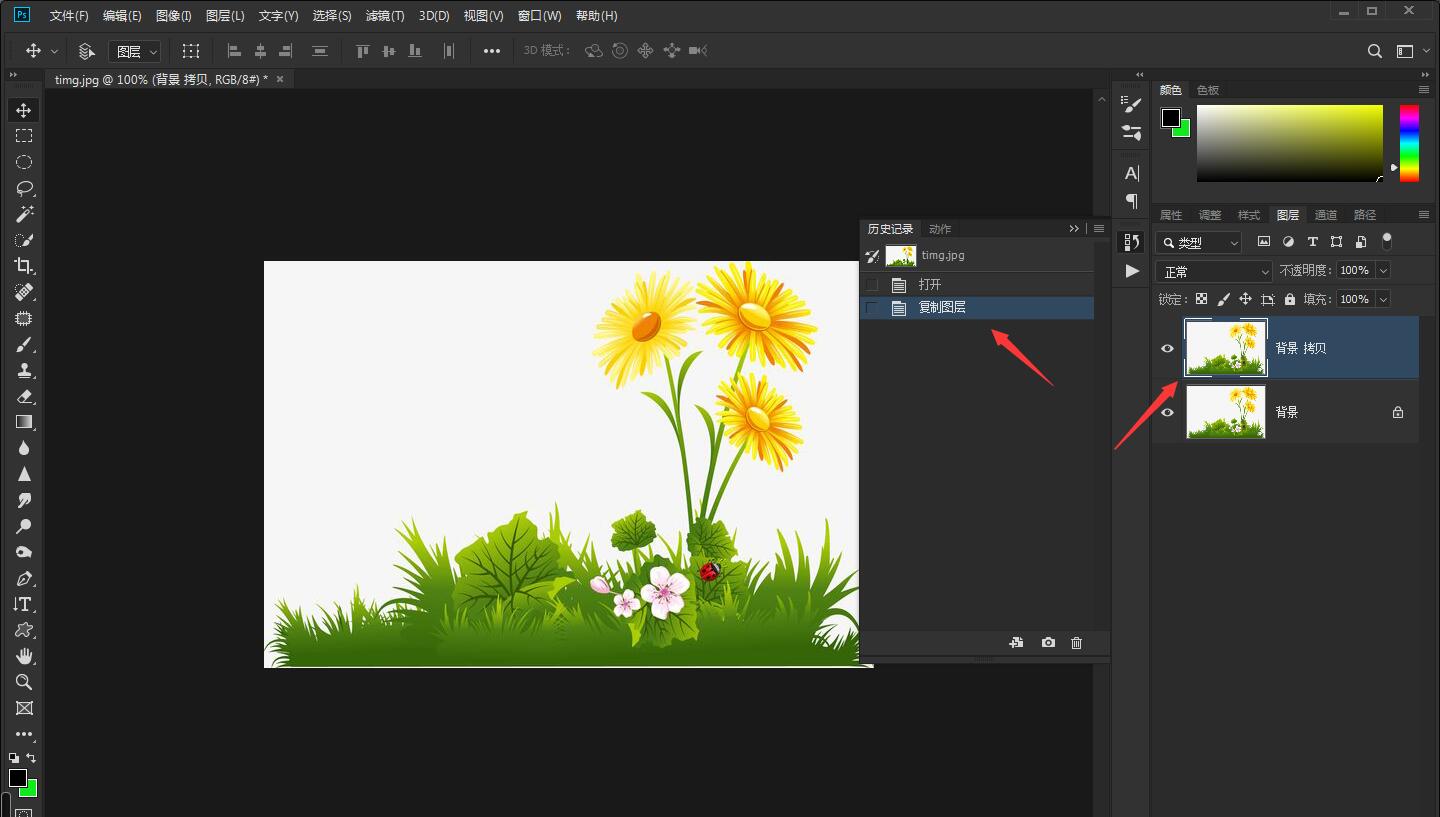Open the 类型 layer filter dropdown
1440x817 pixels.
click(1199, 243)
